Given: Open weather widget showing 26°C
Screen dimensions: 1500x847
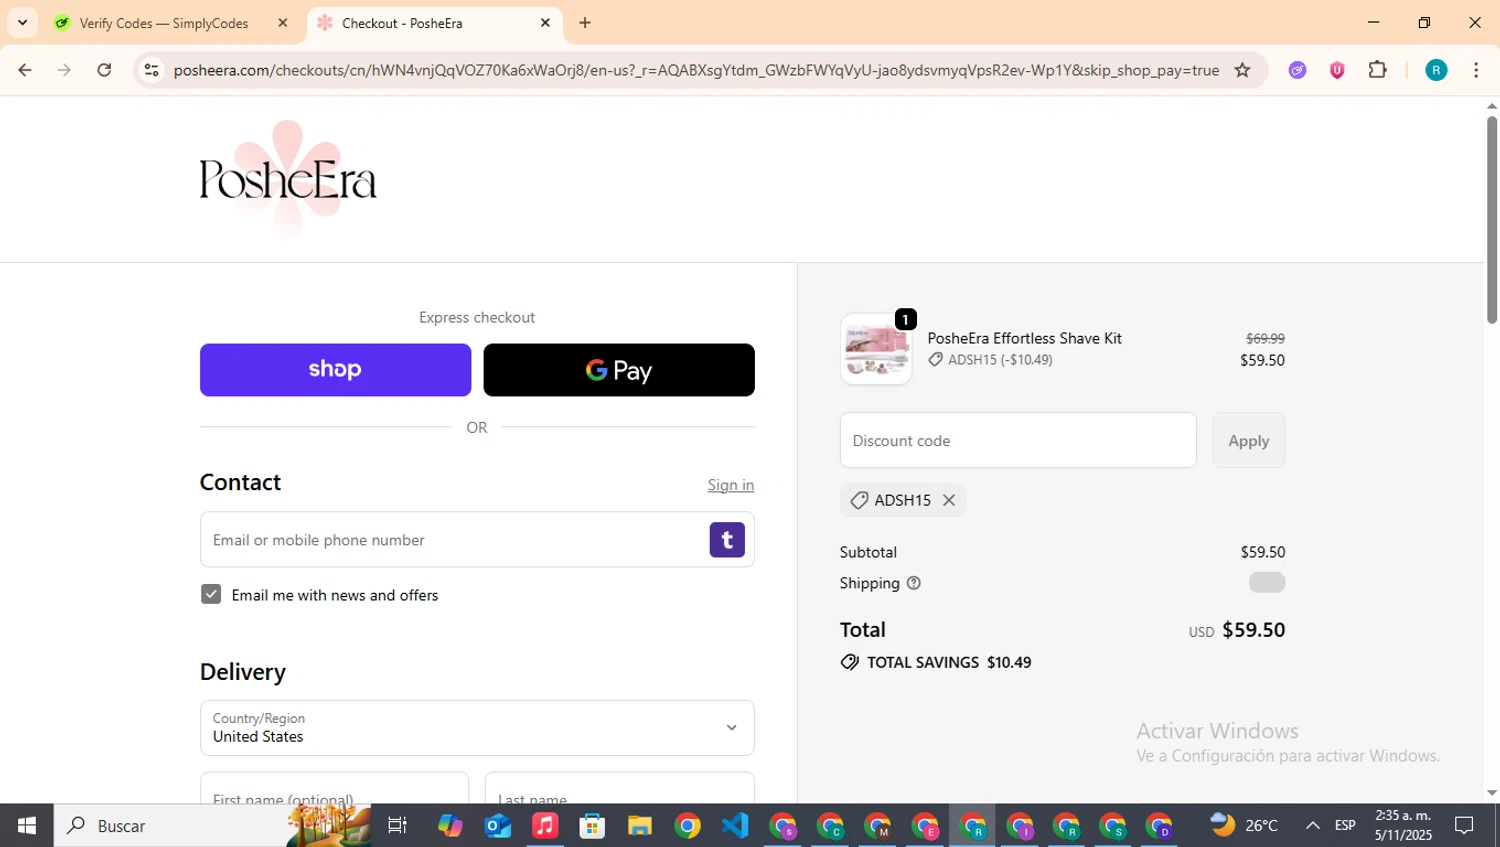Looking at the screenshot, I should (x=1244, y=826).
